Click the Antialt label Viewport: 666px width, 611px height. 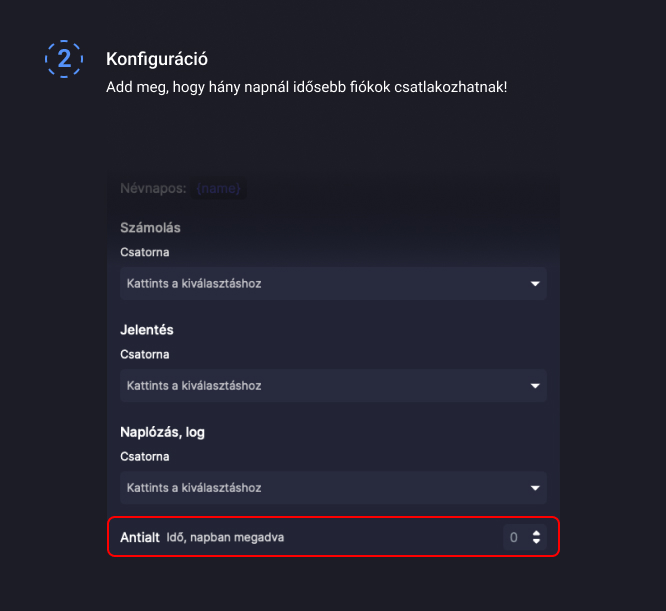139,538
